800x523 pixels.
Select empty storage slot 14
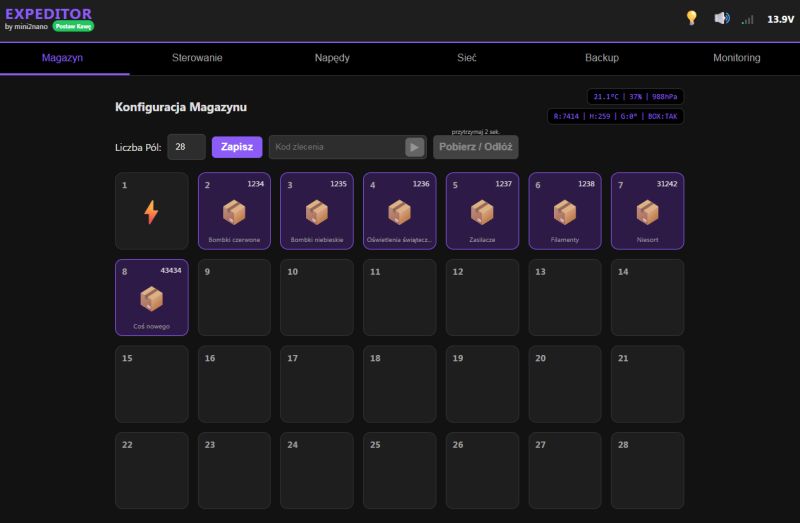tap(647, 297)
